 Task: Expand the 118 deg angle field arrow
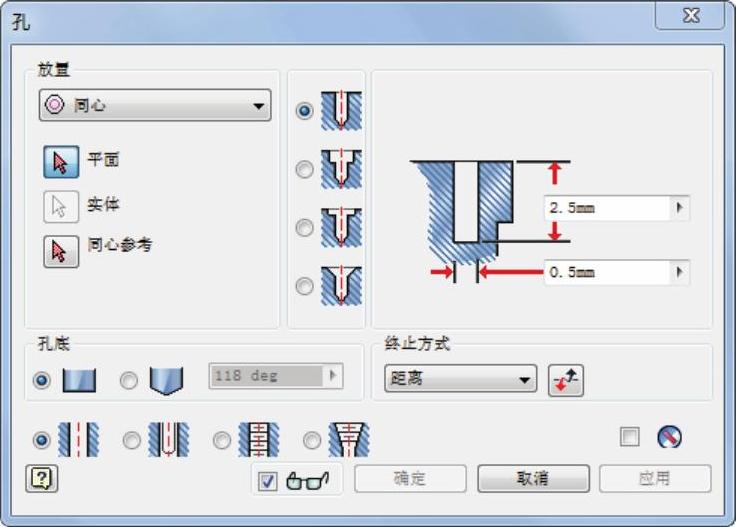[x=333, y=375]
